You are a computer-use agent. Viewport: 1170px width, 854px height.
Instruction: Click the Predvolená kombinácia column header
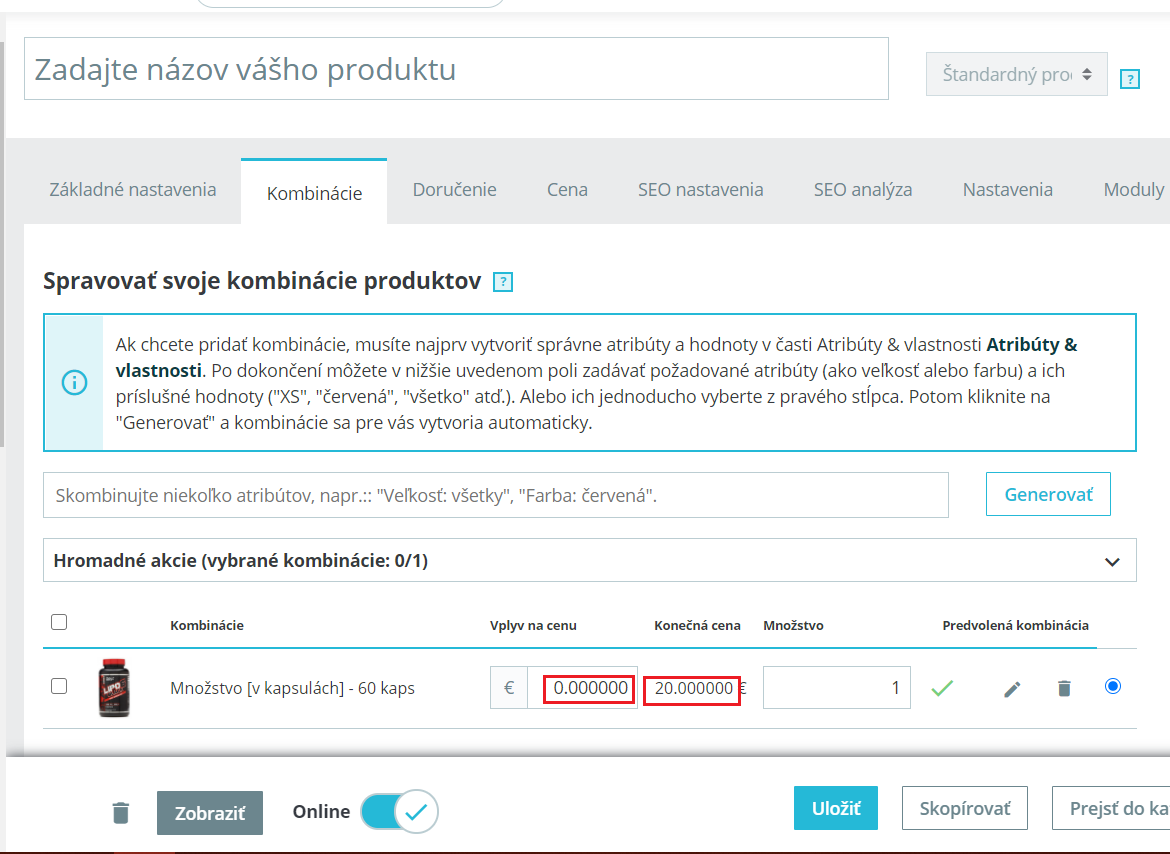point(1015,625)
